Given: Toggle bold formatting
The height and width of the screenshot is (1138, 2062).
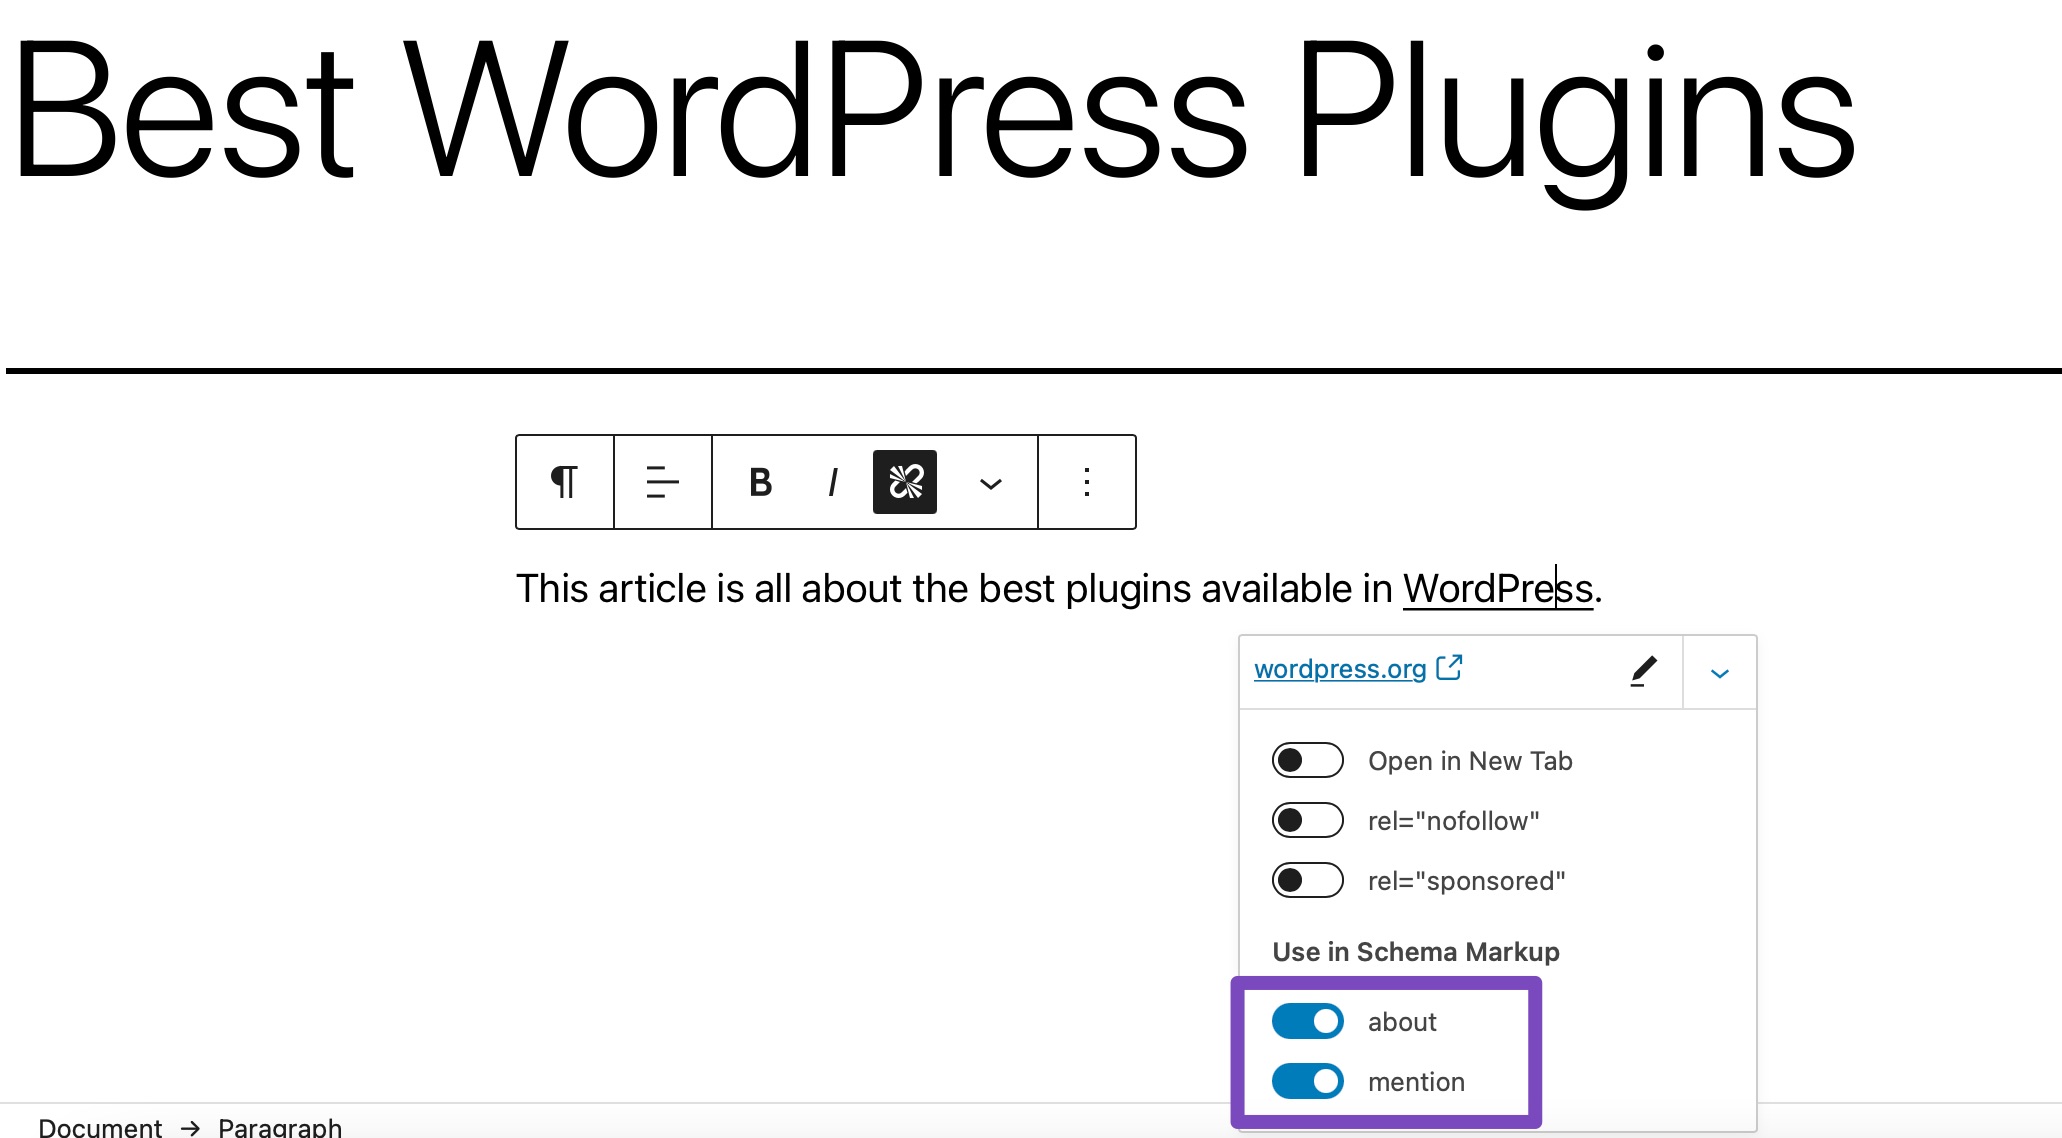Looking at the screenshot, I should click(x=761, y=482).
